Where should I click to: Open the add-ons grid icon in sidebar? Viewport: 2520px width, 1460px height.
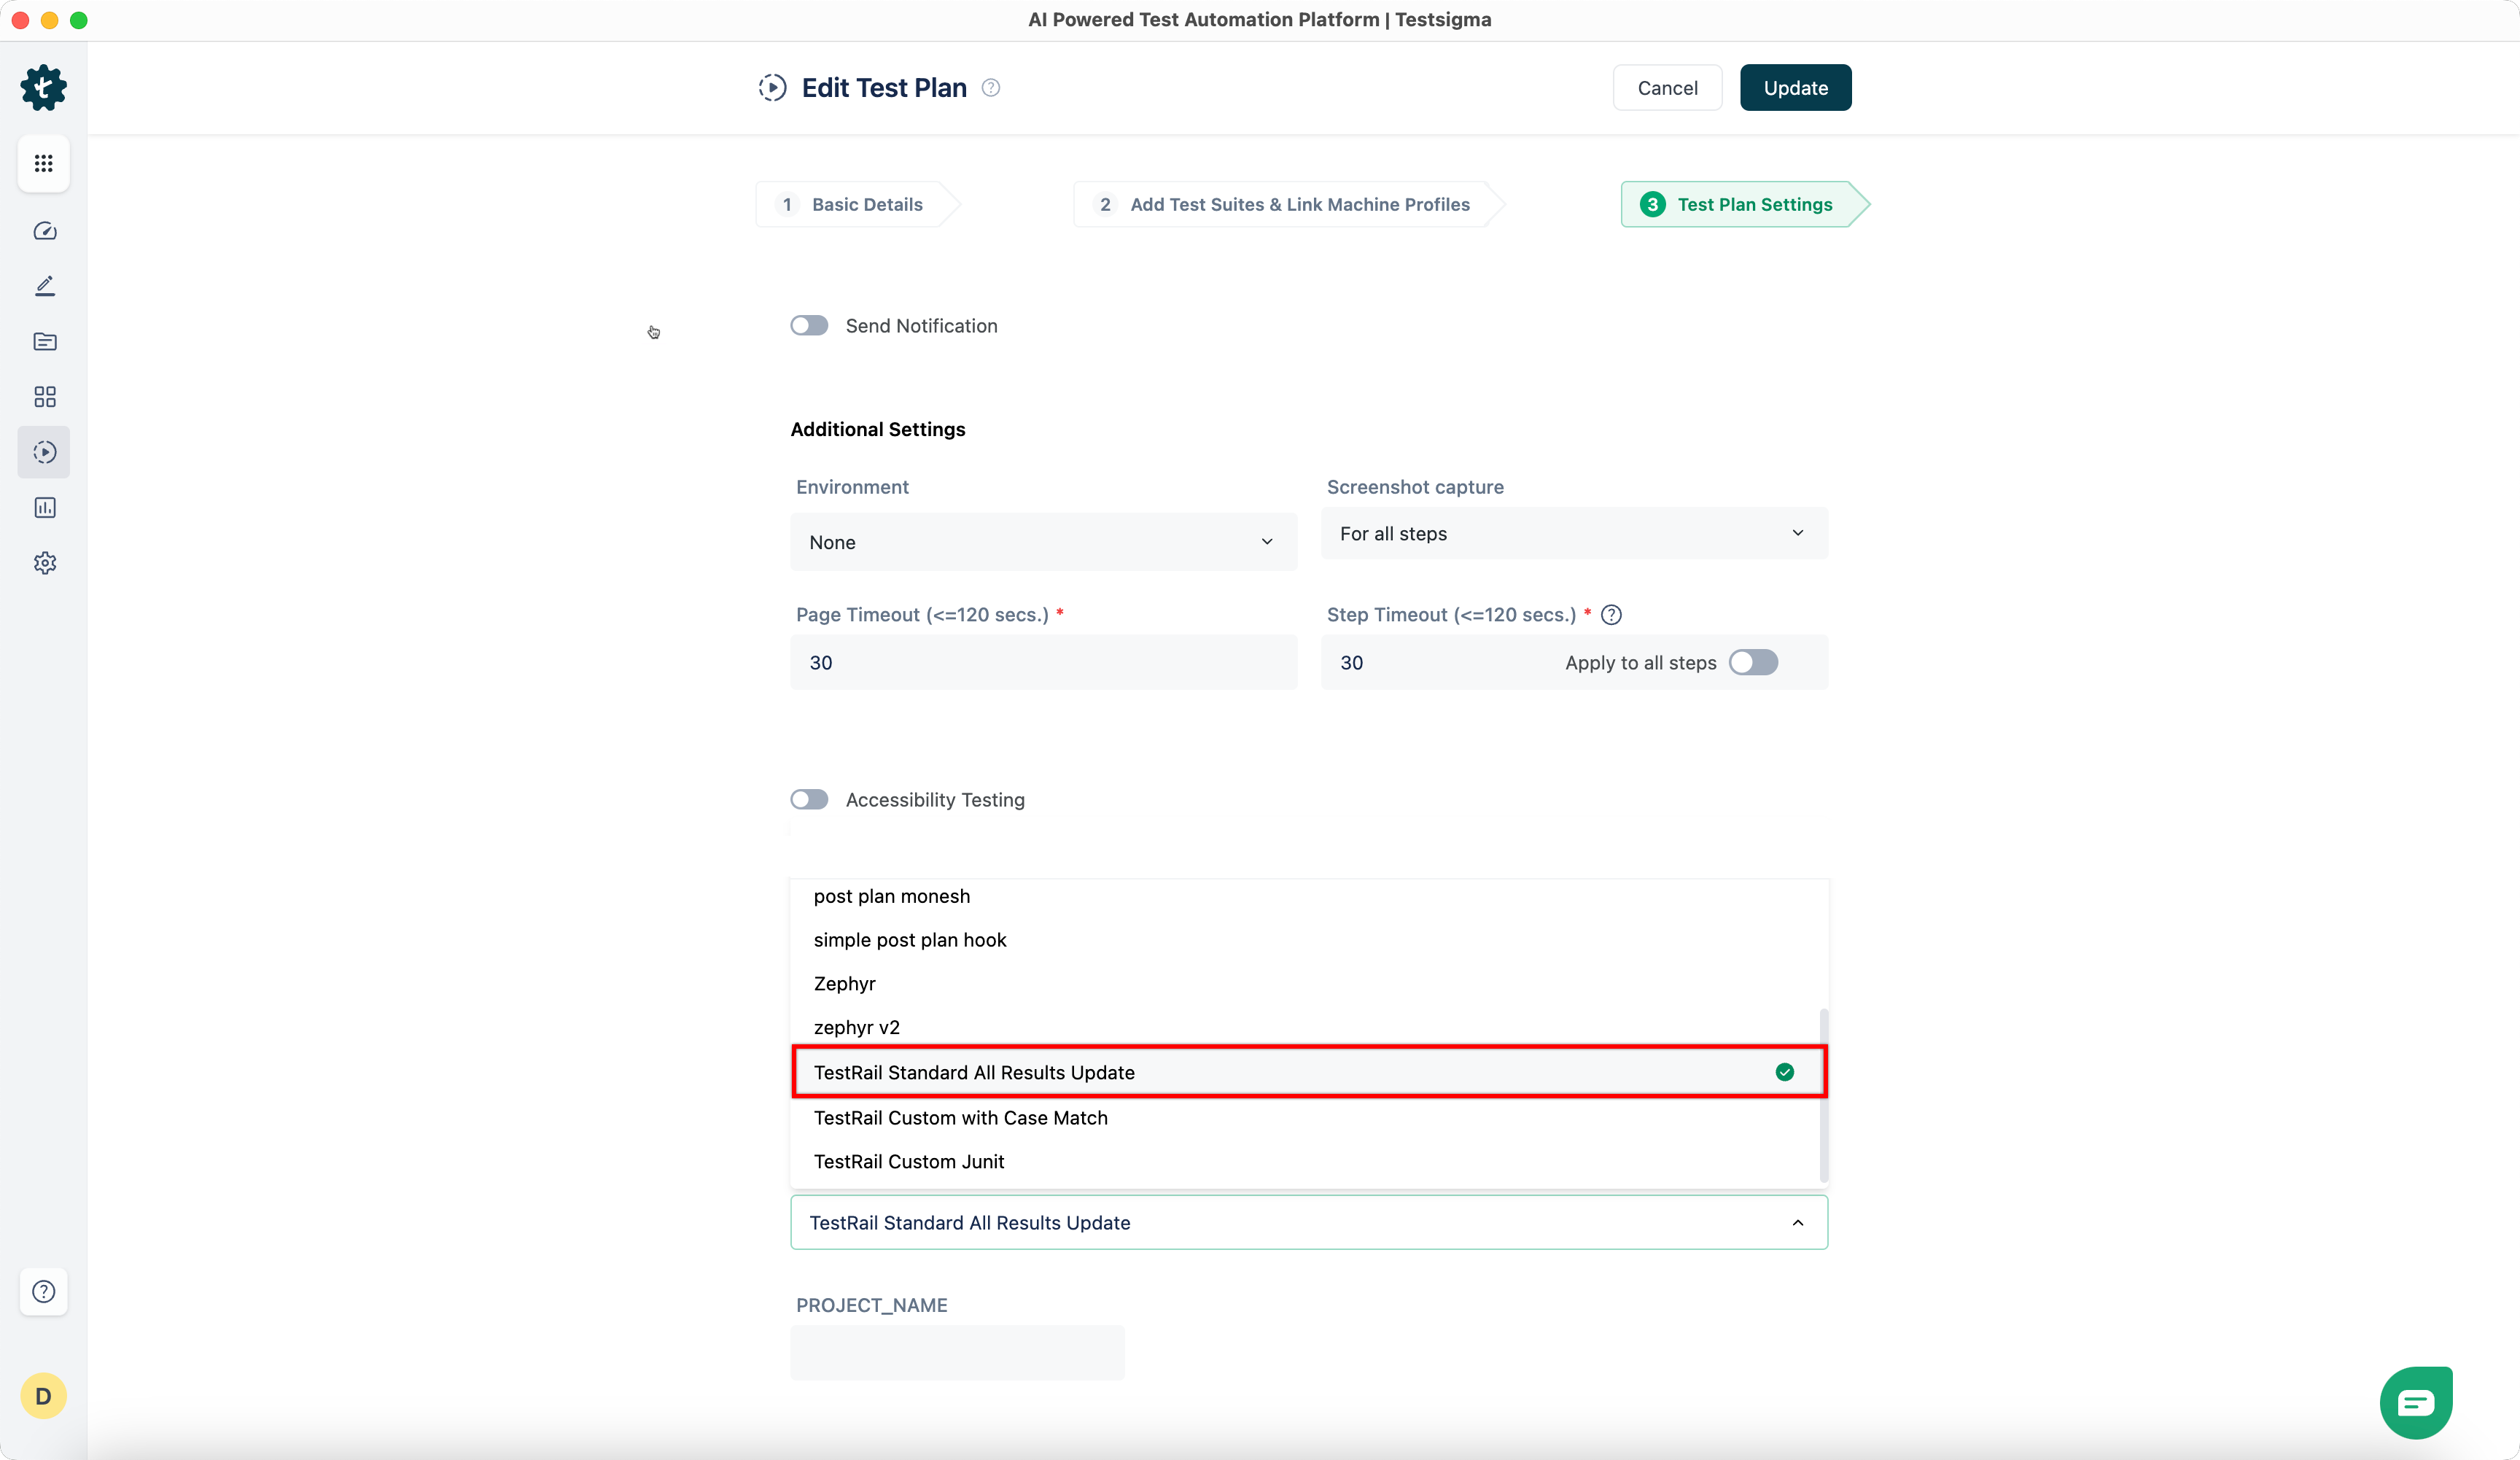pyautogui.click(x=44, y=397)
